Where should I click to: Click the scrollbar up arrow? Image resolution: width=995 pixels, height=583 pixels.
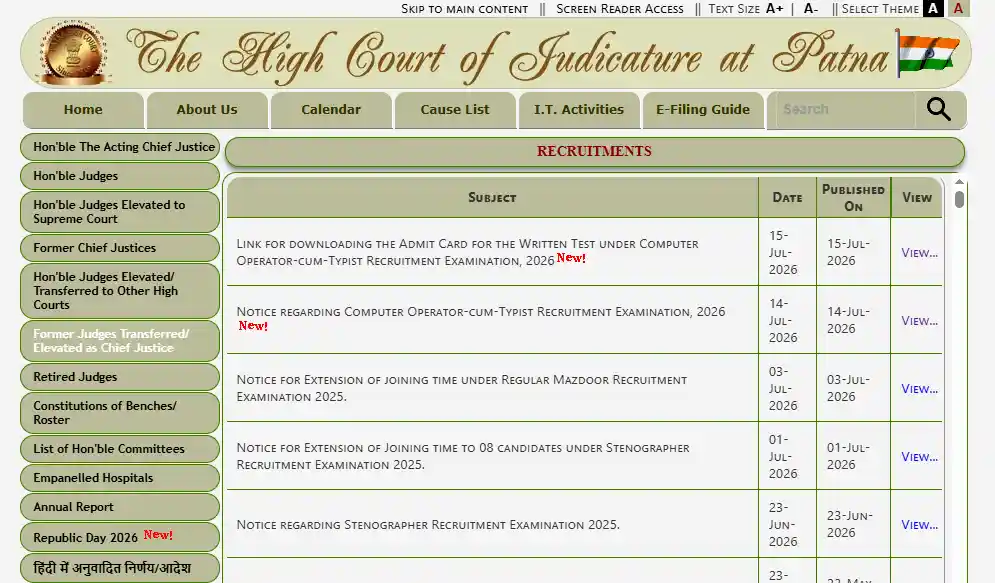coord(959,182)
